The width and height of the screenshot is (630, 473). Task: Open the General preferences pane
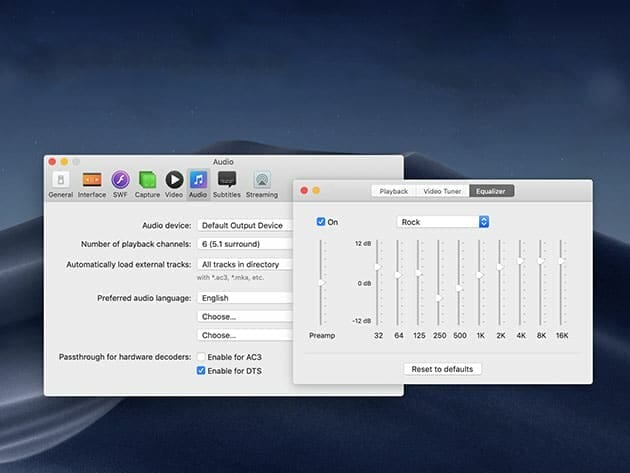[60, 183]
